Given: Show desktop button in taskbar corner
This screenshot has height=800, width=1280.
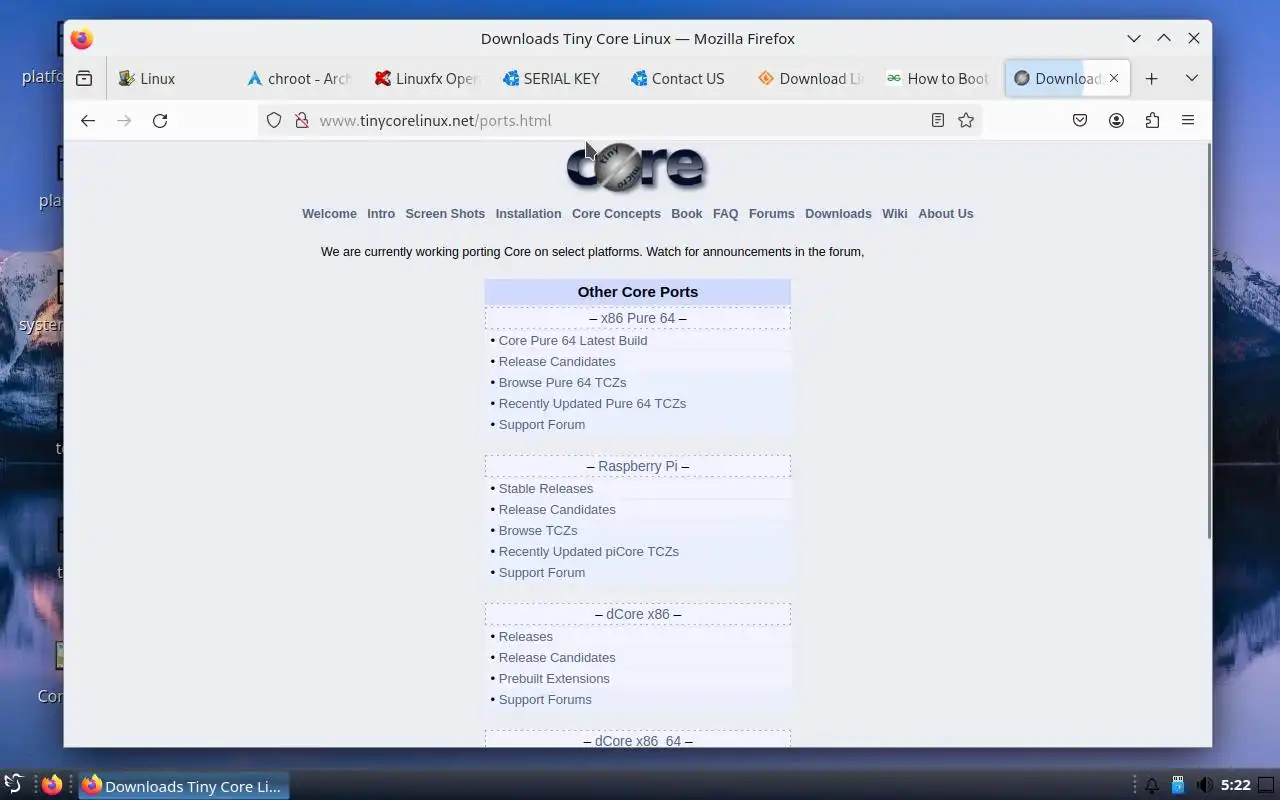Looking at the screenshot, I should 1266,786.
